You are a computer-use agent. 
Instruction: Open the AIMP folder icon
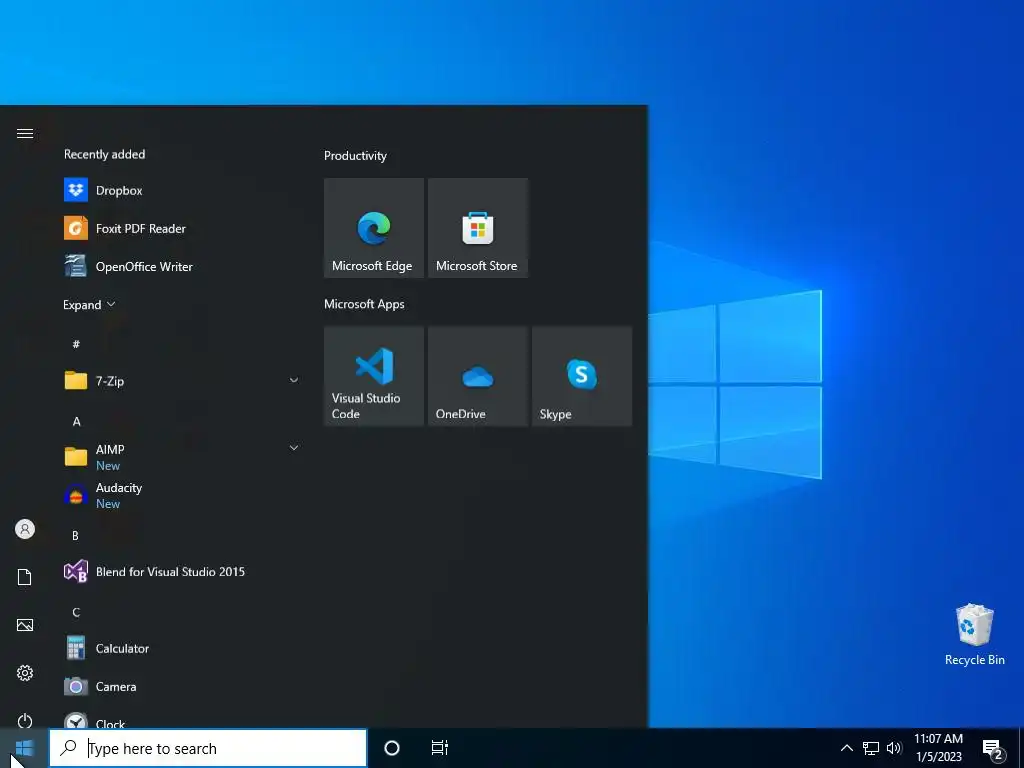click(76, 456)
